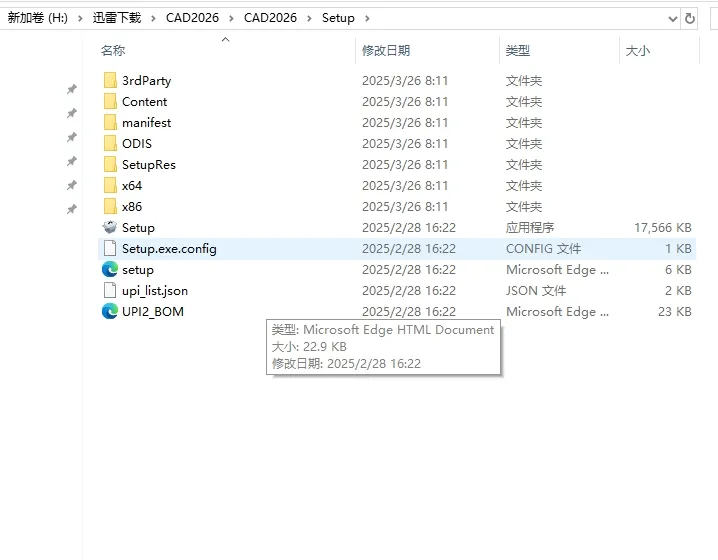Image resolution: width=718 pixels, height=560 pixels.
Task: Click the Setup application installer icon
Action: 110,228
